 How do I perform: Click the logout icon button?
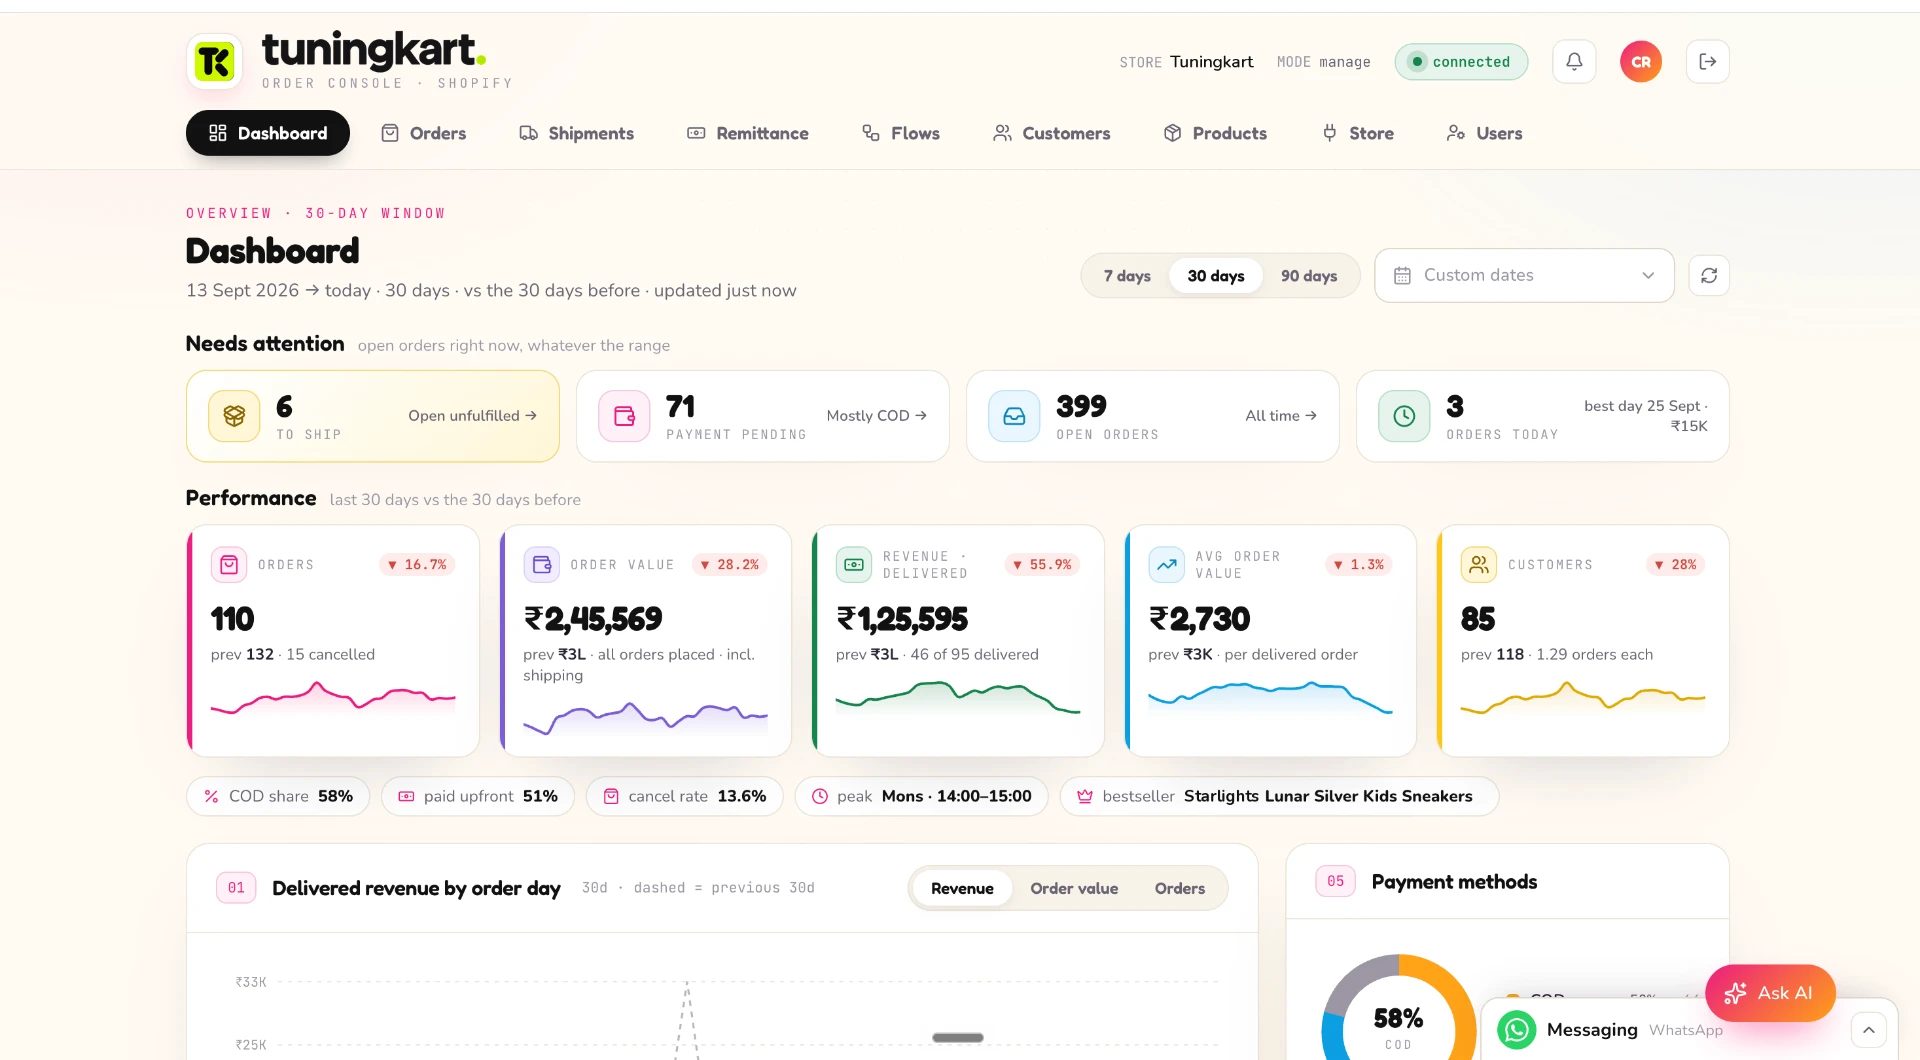[x=1708, y=61]
